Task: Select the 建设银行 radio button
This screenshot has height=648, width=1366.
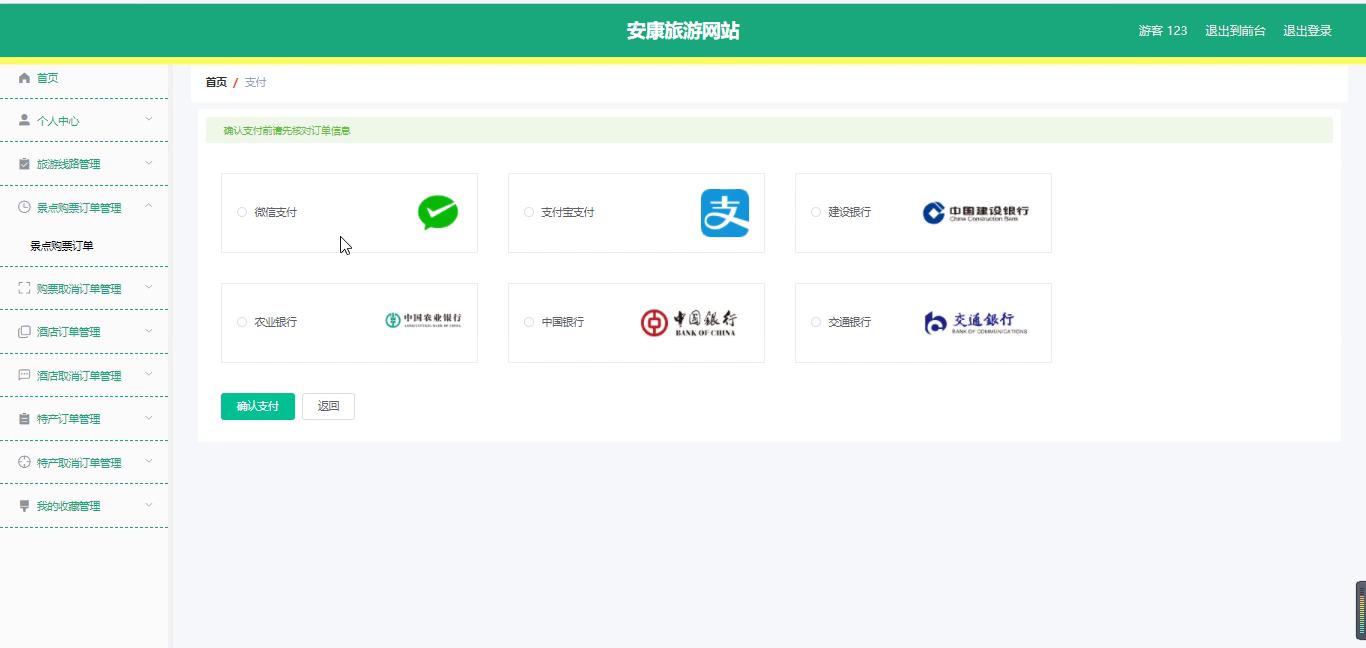Action: [816, 212]
